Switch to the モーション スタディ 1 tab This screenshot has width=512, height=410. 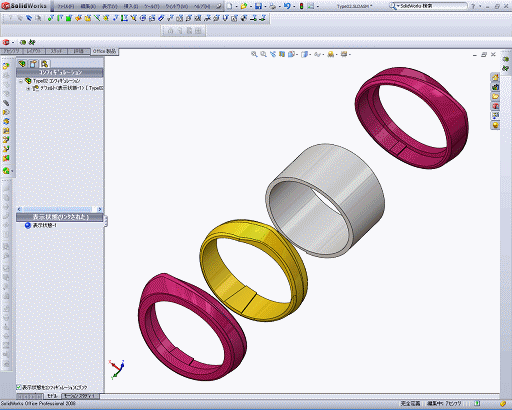tap(80, 396)
